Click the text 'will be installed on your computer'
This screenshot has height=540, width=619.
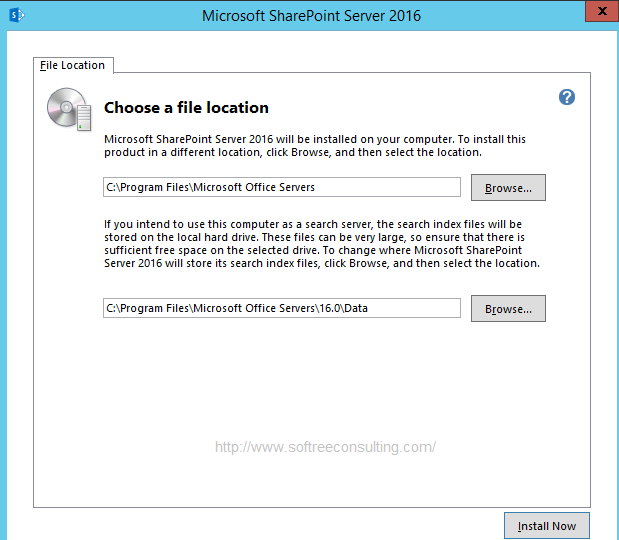coord(364,139)
